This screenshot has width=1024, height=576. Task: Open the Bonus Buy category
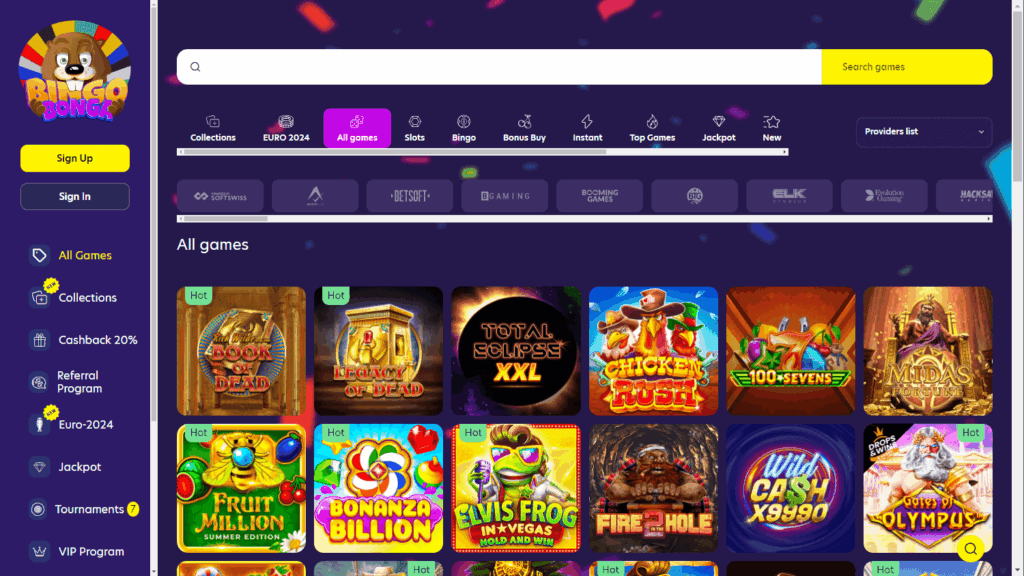pos(524,128)
